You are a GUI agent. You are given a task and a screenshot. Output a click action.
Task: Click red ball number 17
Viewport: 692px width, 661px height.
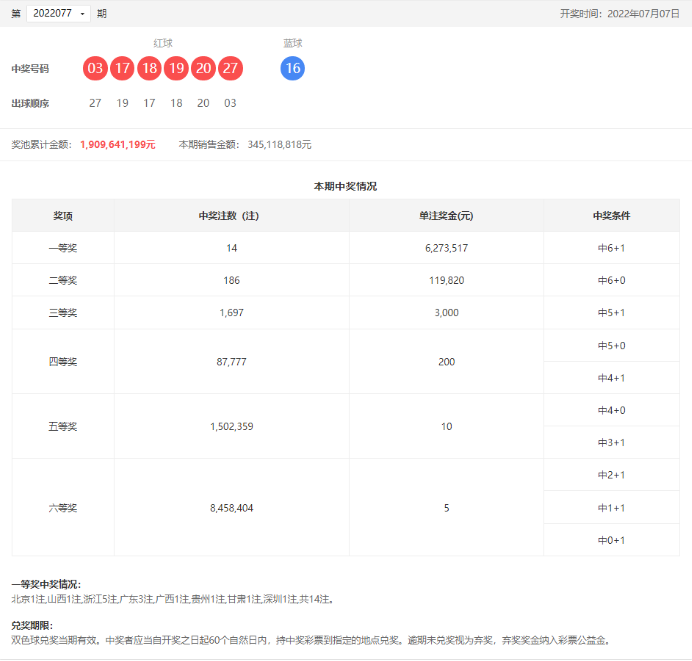(x=123, y=68)
